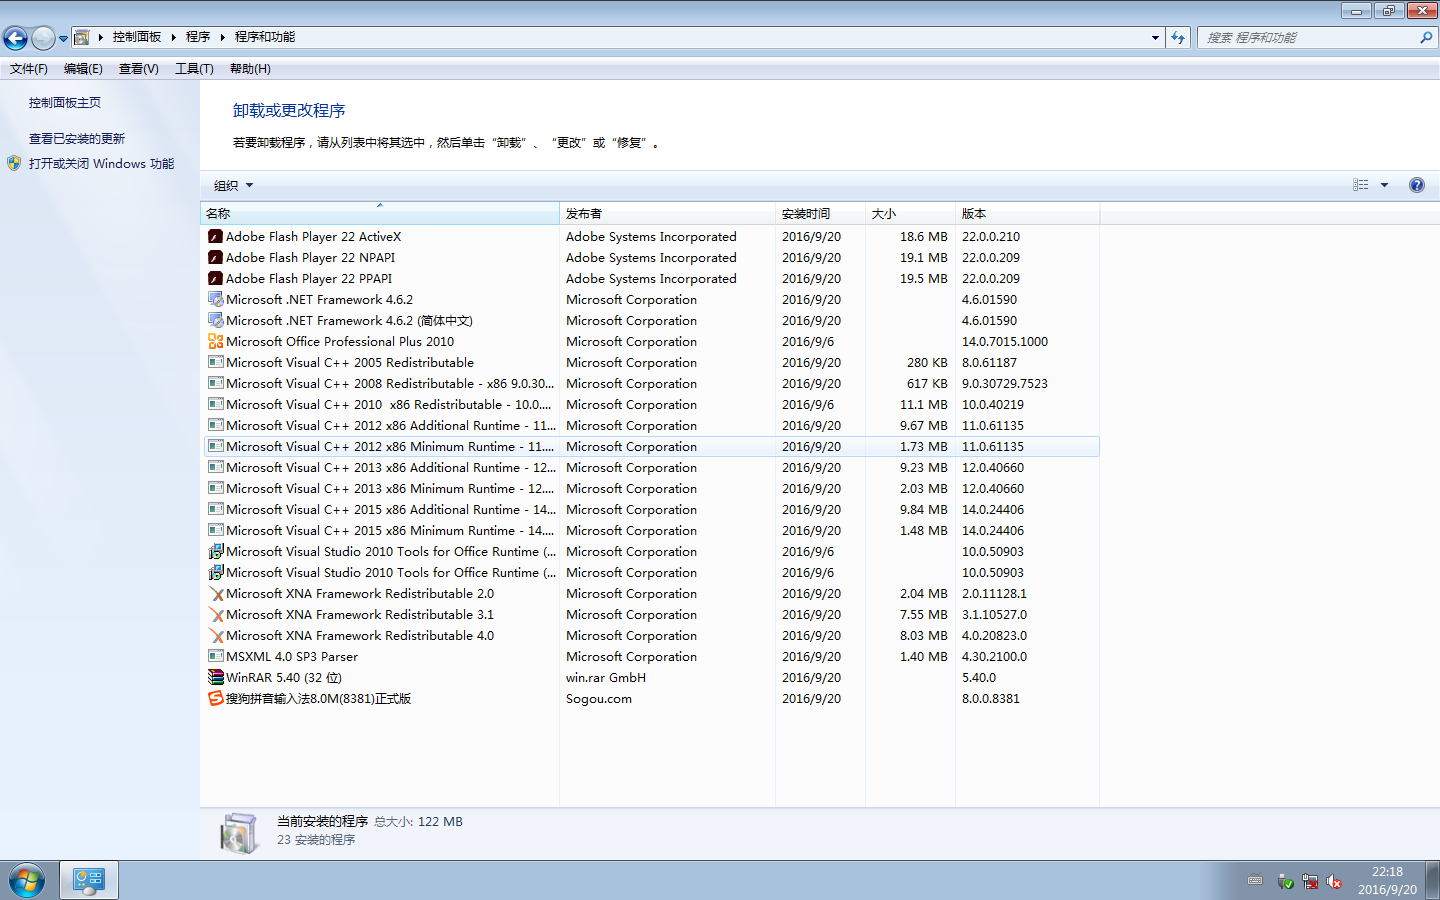
Task: Click the XNA Framework Redistributable 4.0 icon
Action: [215, 636]
